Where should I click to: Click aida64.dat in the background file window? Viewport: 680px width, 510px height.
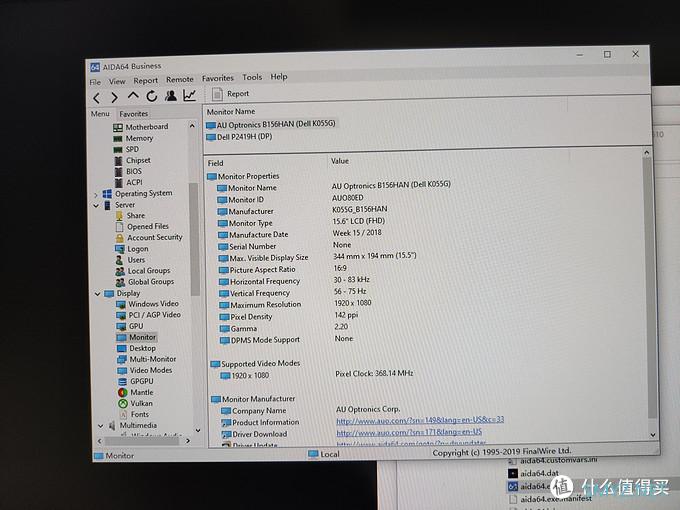(539, 473)
